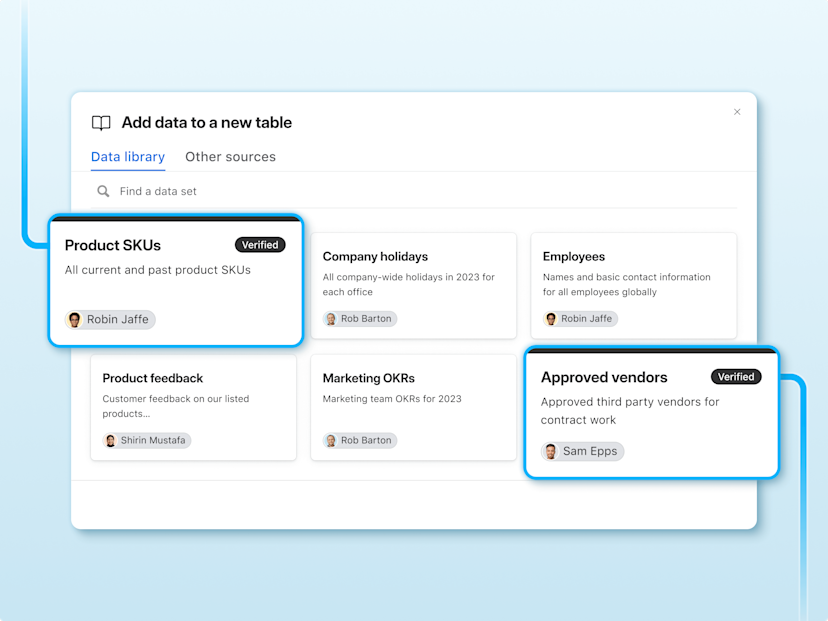Click the Verified badge on Product SKUs
Image resolution: width=828 pixels, height=621 pixels.
(x=260, y=244)
